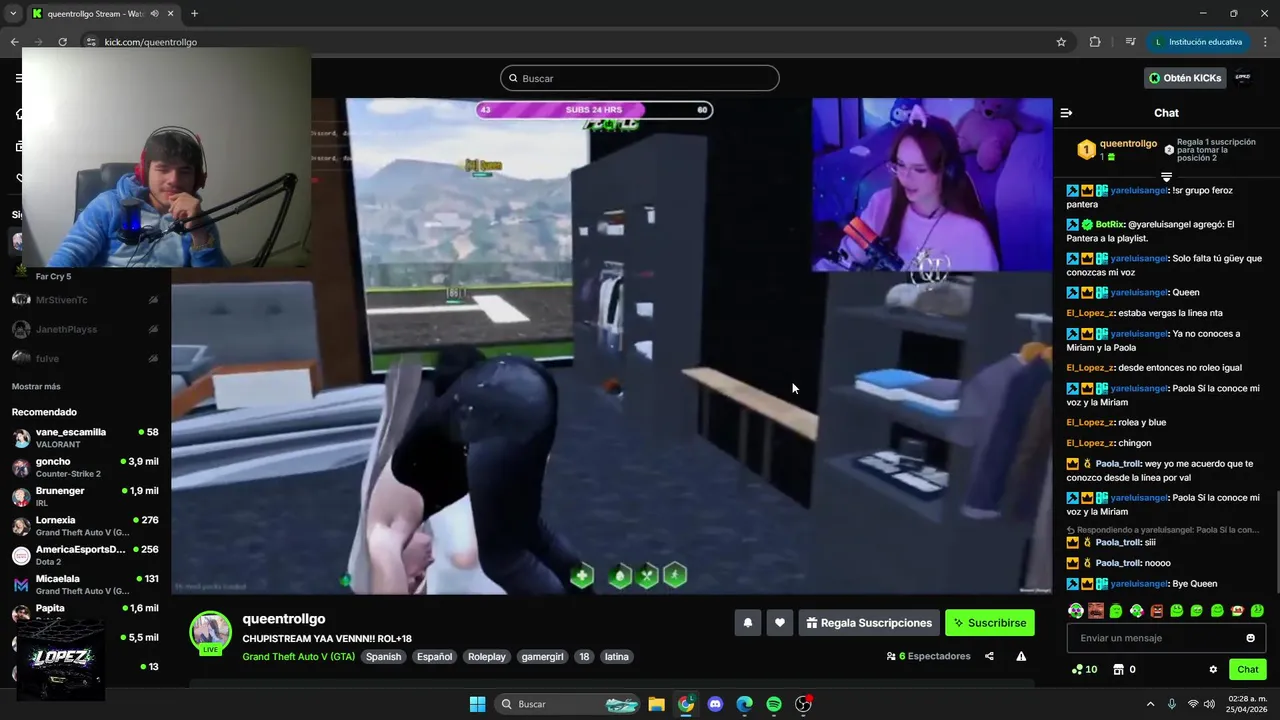Insert the mustached man face emote

(1096, 610)
